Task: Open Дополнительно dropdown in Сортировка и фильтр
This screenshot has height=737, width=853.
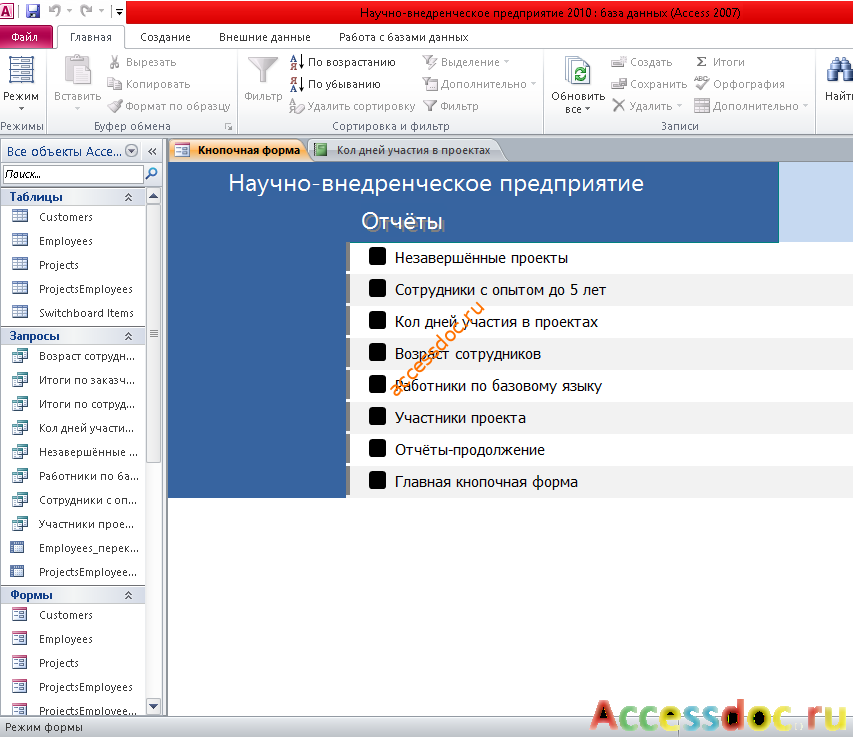Action: (x=480, y=84)
